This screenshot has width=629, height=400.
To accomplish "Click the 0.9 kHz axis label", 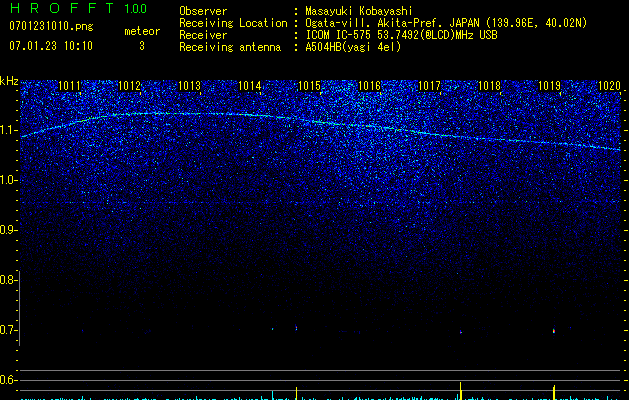I will click(x=9, y=230).
